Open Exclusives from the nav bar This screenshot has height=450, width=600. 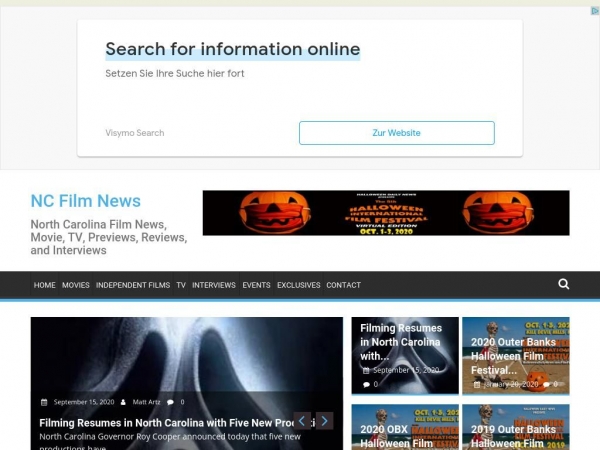pos(298,285)
